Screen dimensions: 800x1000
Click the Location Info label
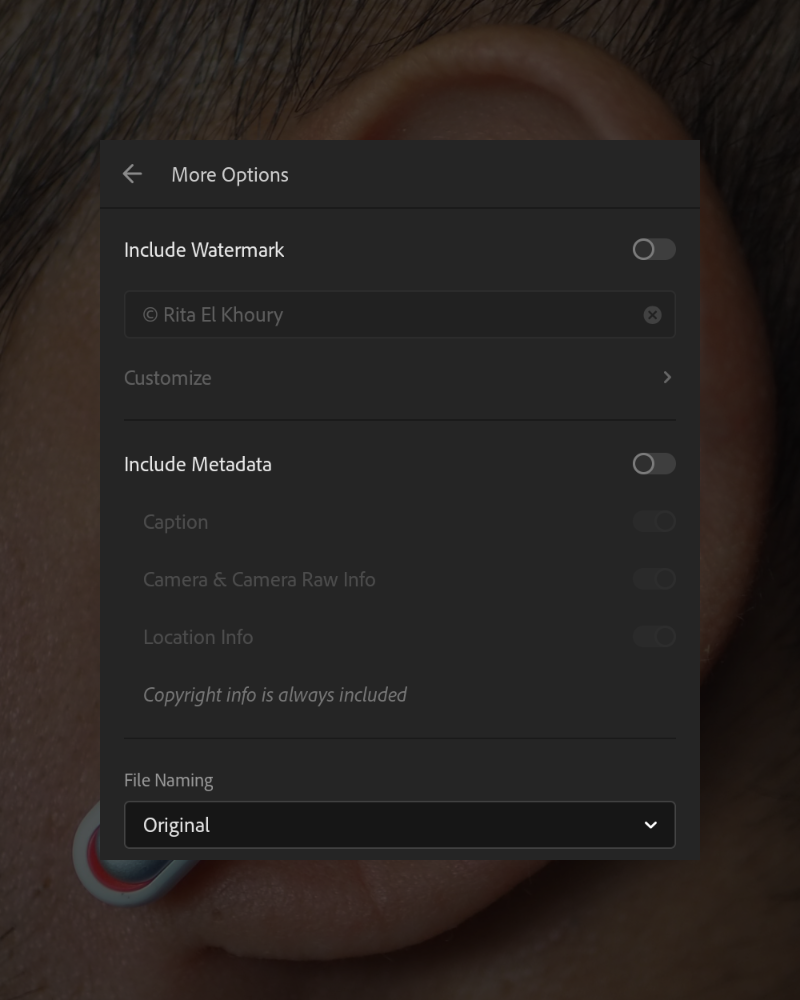198,637
